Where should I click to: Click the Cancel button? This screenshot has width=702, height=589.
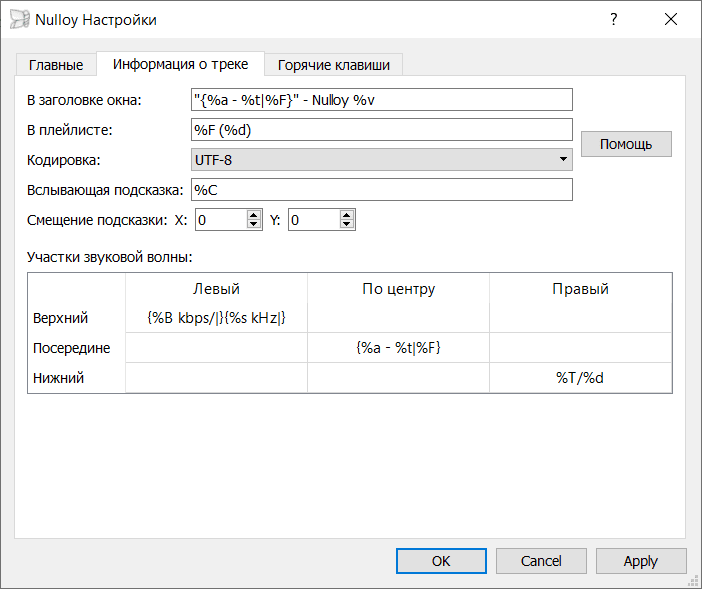pyautogui.click(x=541, y=561)
